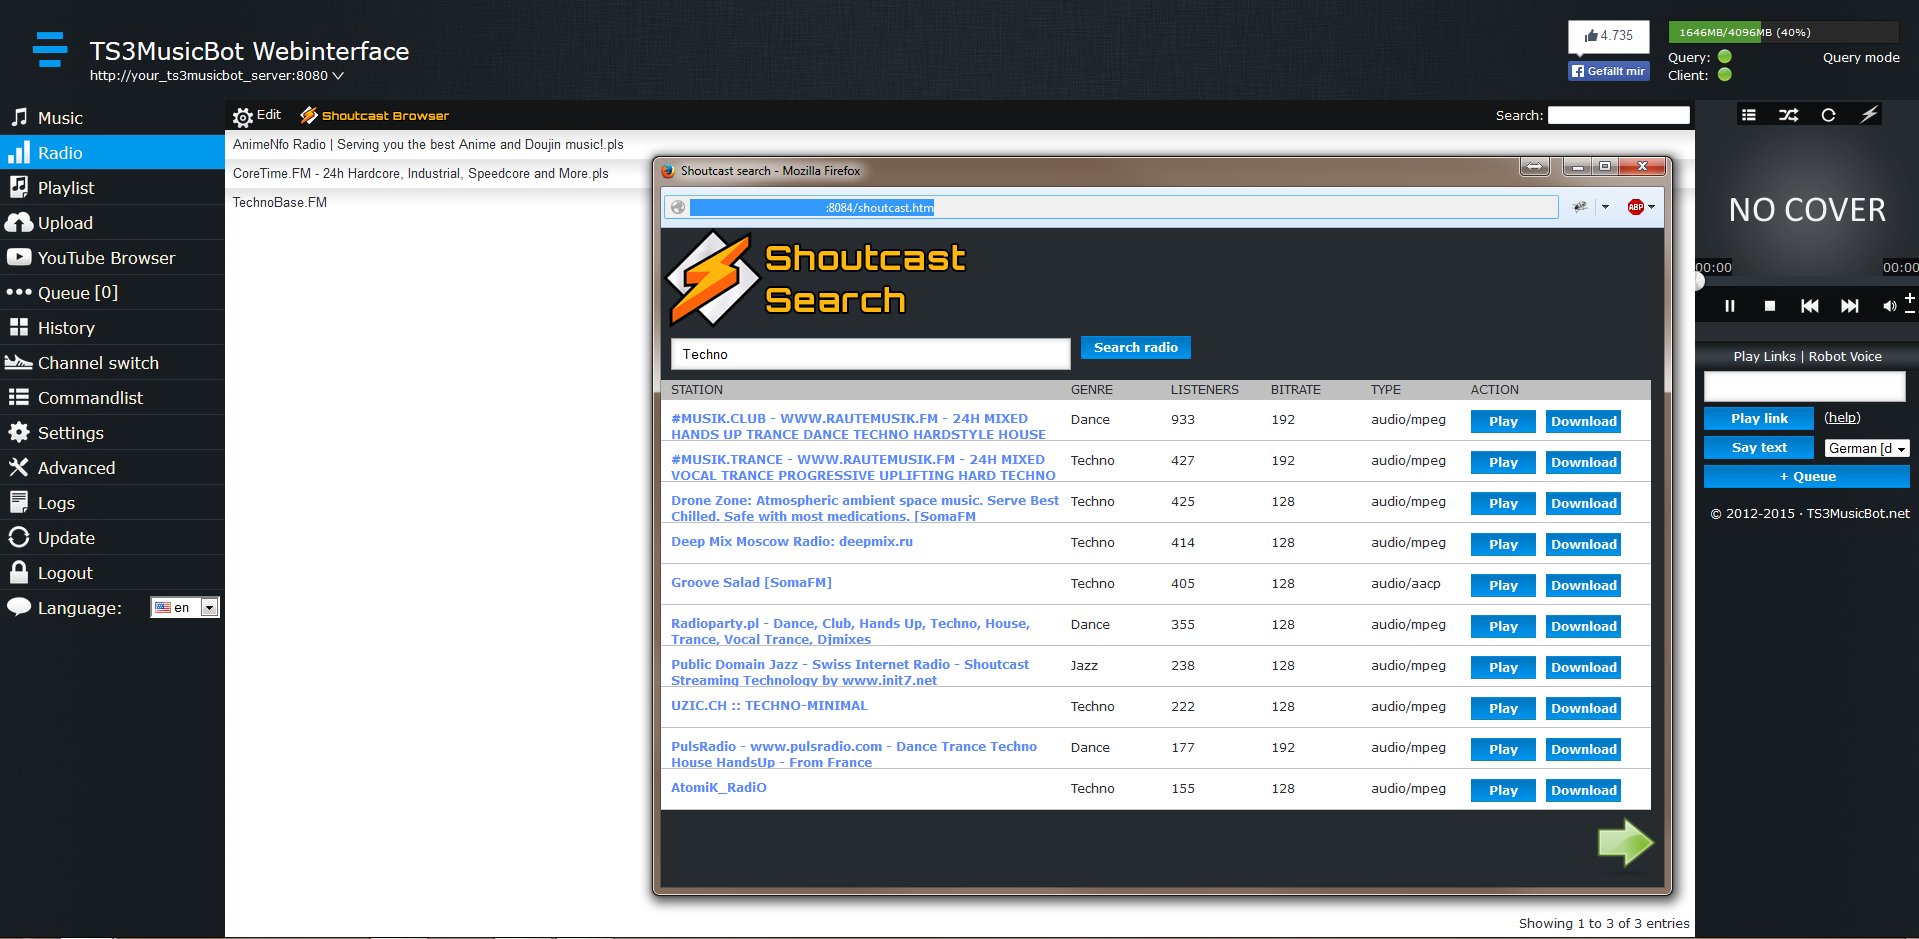This screenshot has height=939, width=1919.
Task: Go to the Upload page
Action: [x=112, y=222]
